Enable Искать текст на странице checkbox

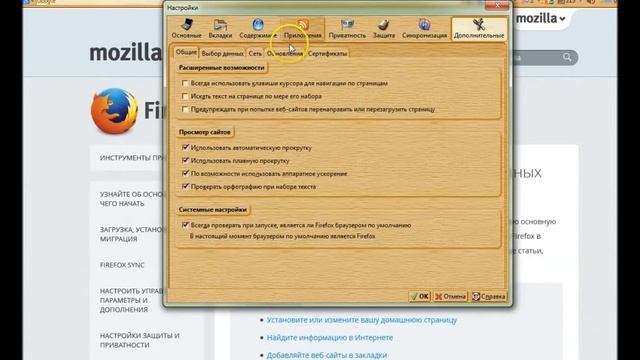[x=185, y=96]
